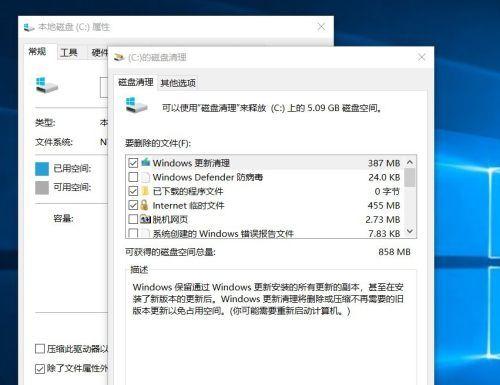This screenshot has width=500, height=385.
Task: Select 脱机网页 row text
Action: pos(170,219)
